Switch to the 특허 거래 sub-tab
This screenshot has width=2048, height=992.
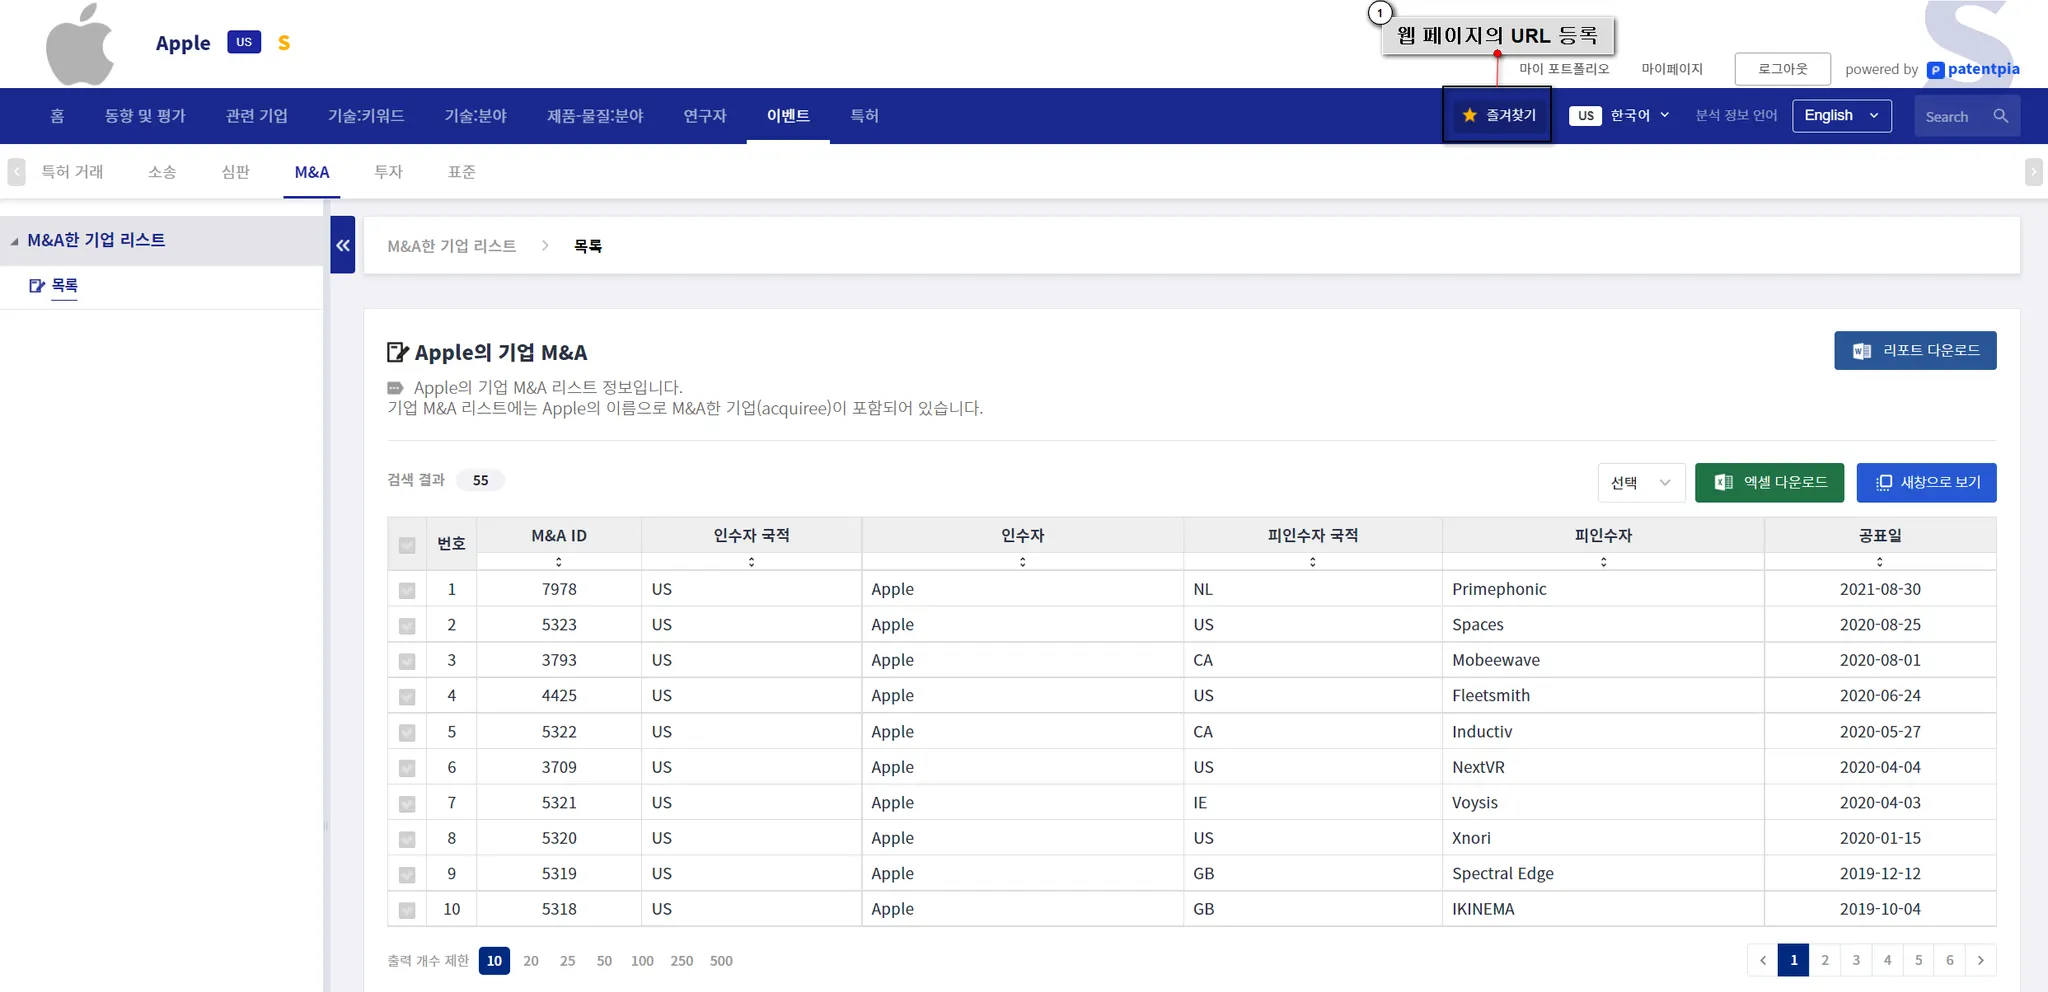coord(72,172)
